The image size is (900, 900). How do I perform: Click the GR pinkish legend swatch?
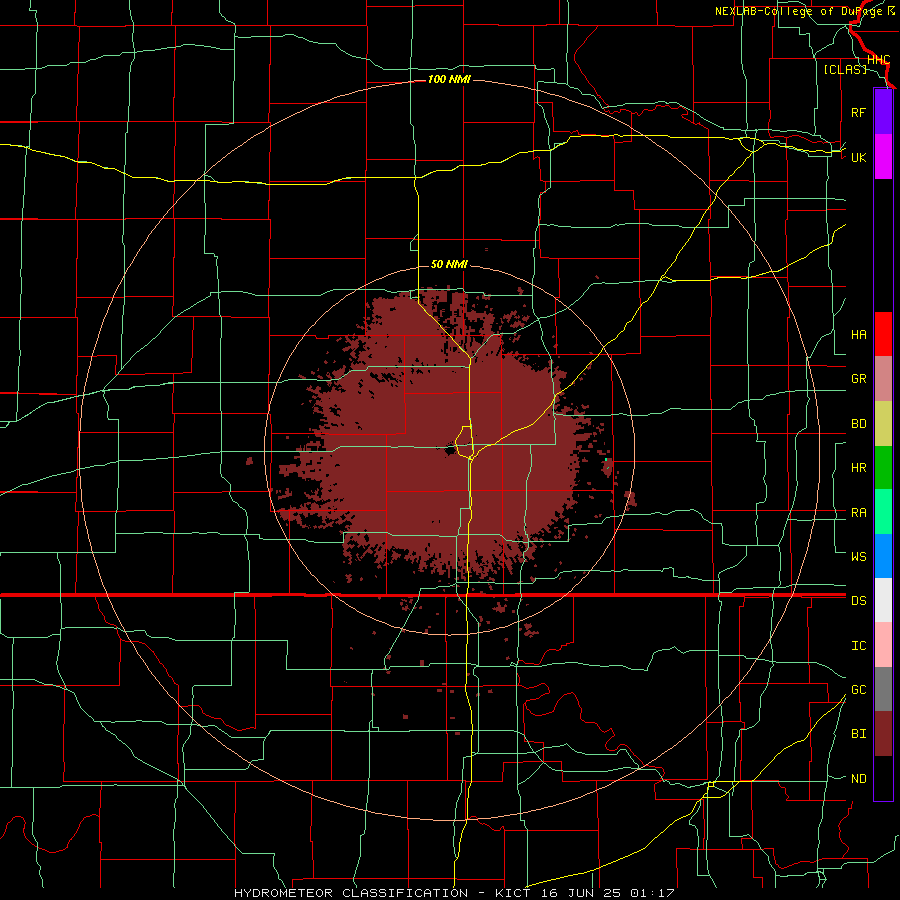(x=883, y=379)
